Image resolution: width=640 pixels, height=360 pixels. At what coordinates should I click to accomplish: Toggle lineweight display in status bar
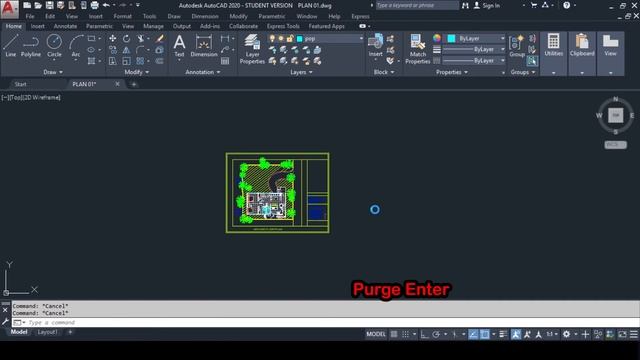(x=503, y=334)
